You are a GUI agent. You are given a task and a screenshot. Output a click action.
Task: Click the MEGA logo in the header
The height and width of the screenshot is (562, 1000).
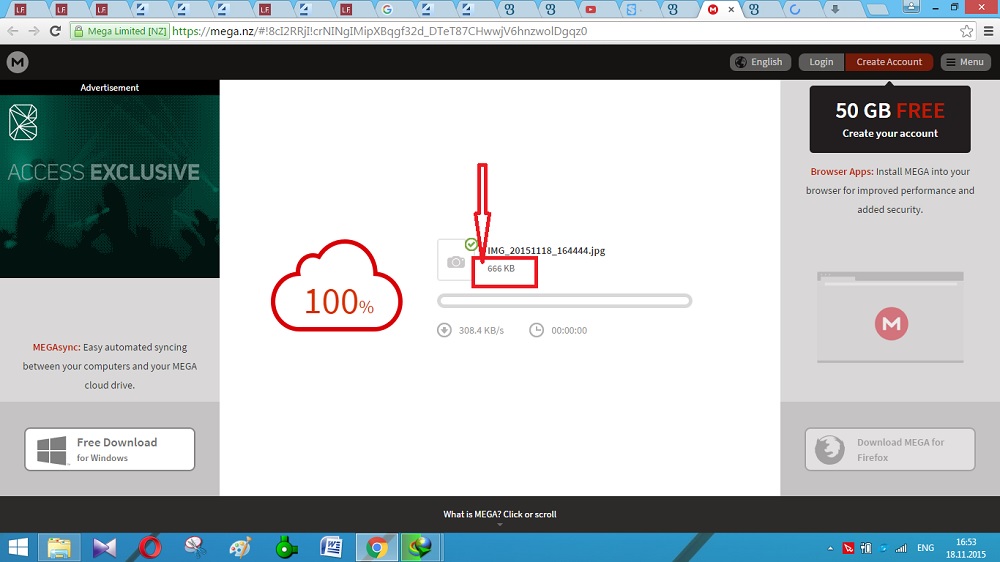[x=17, y=62]
